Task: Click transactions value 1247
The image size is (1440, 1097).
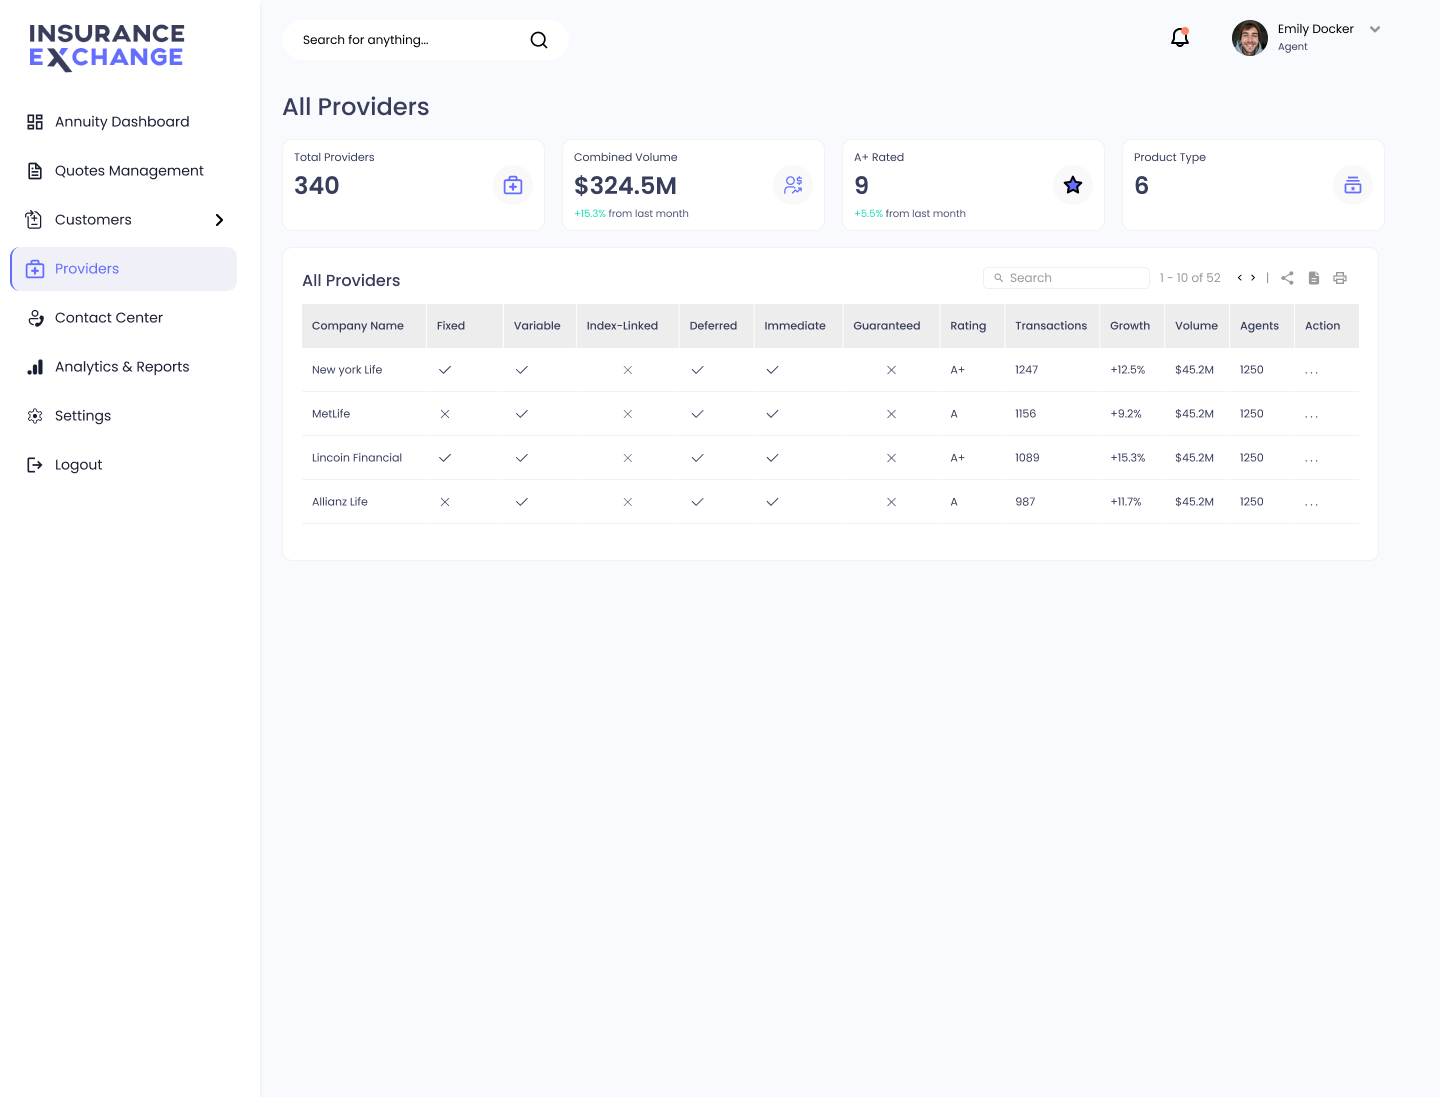Action: point(1027,370)
